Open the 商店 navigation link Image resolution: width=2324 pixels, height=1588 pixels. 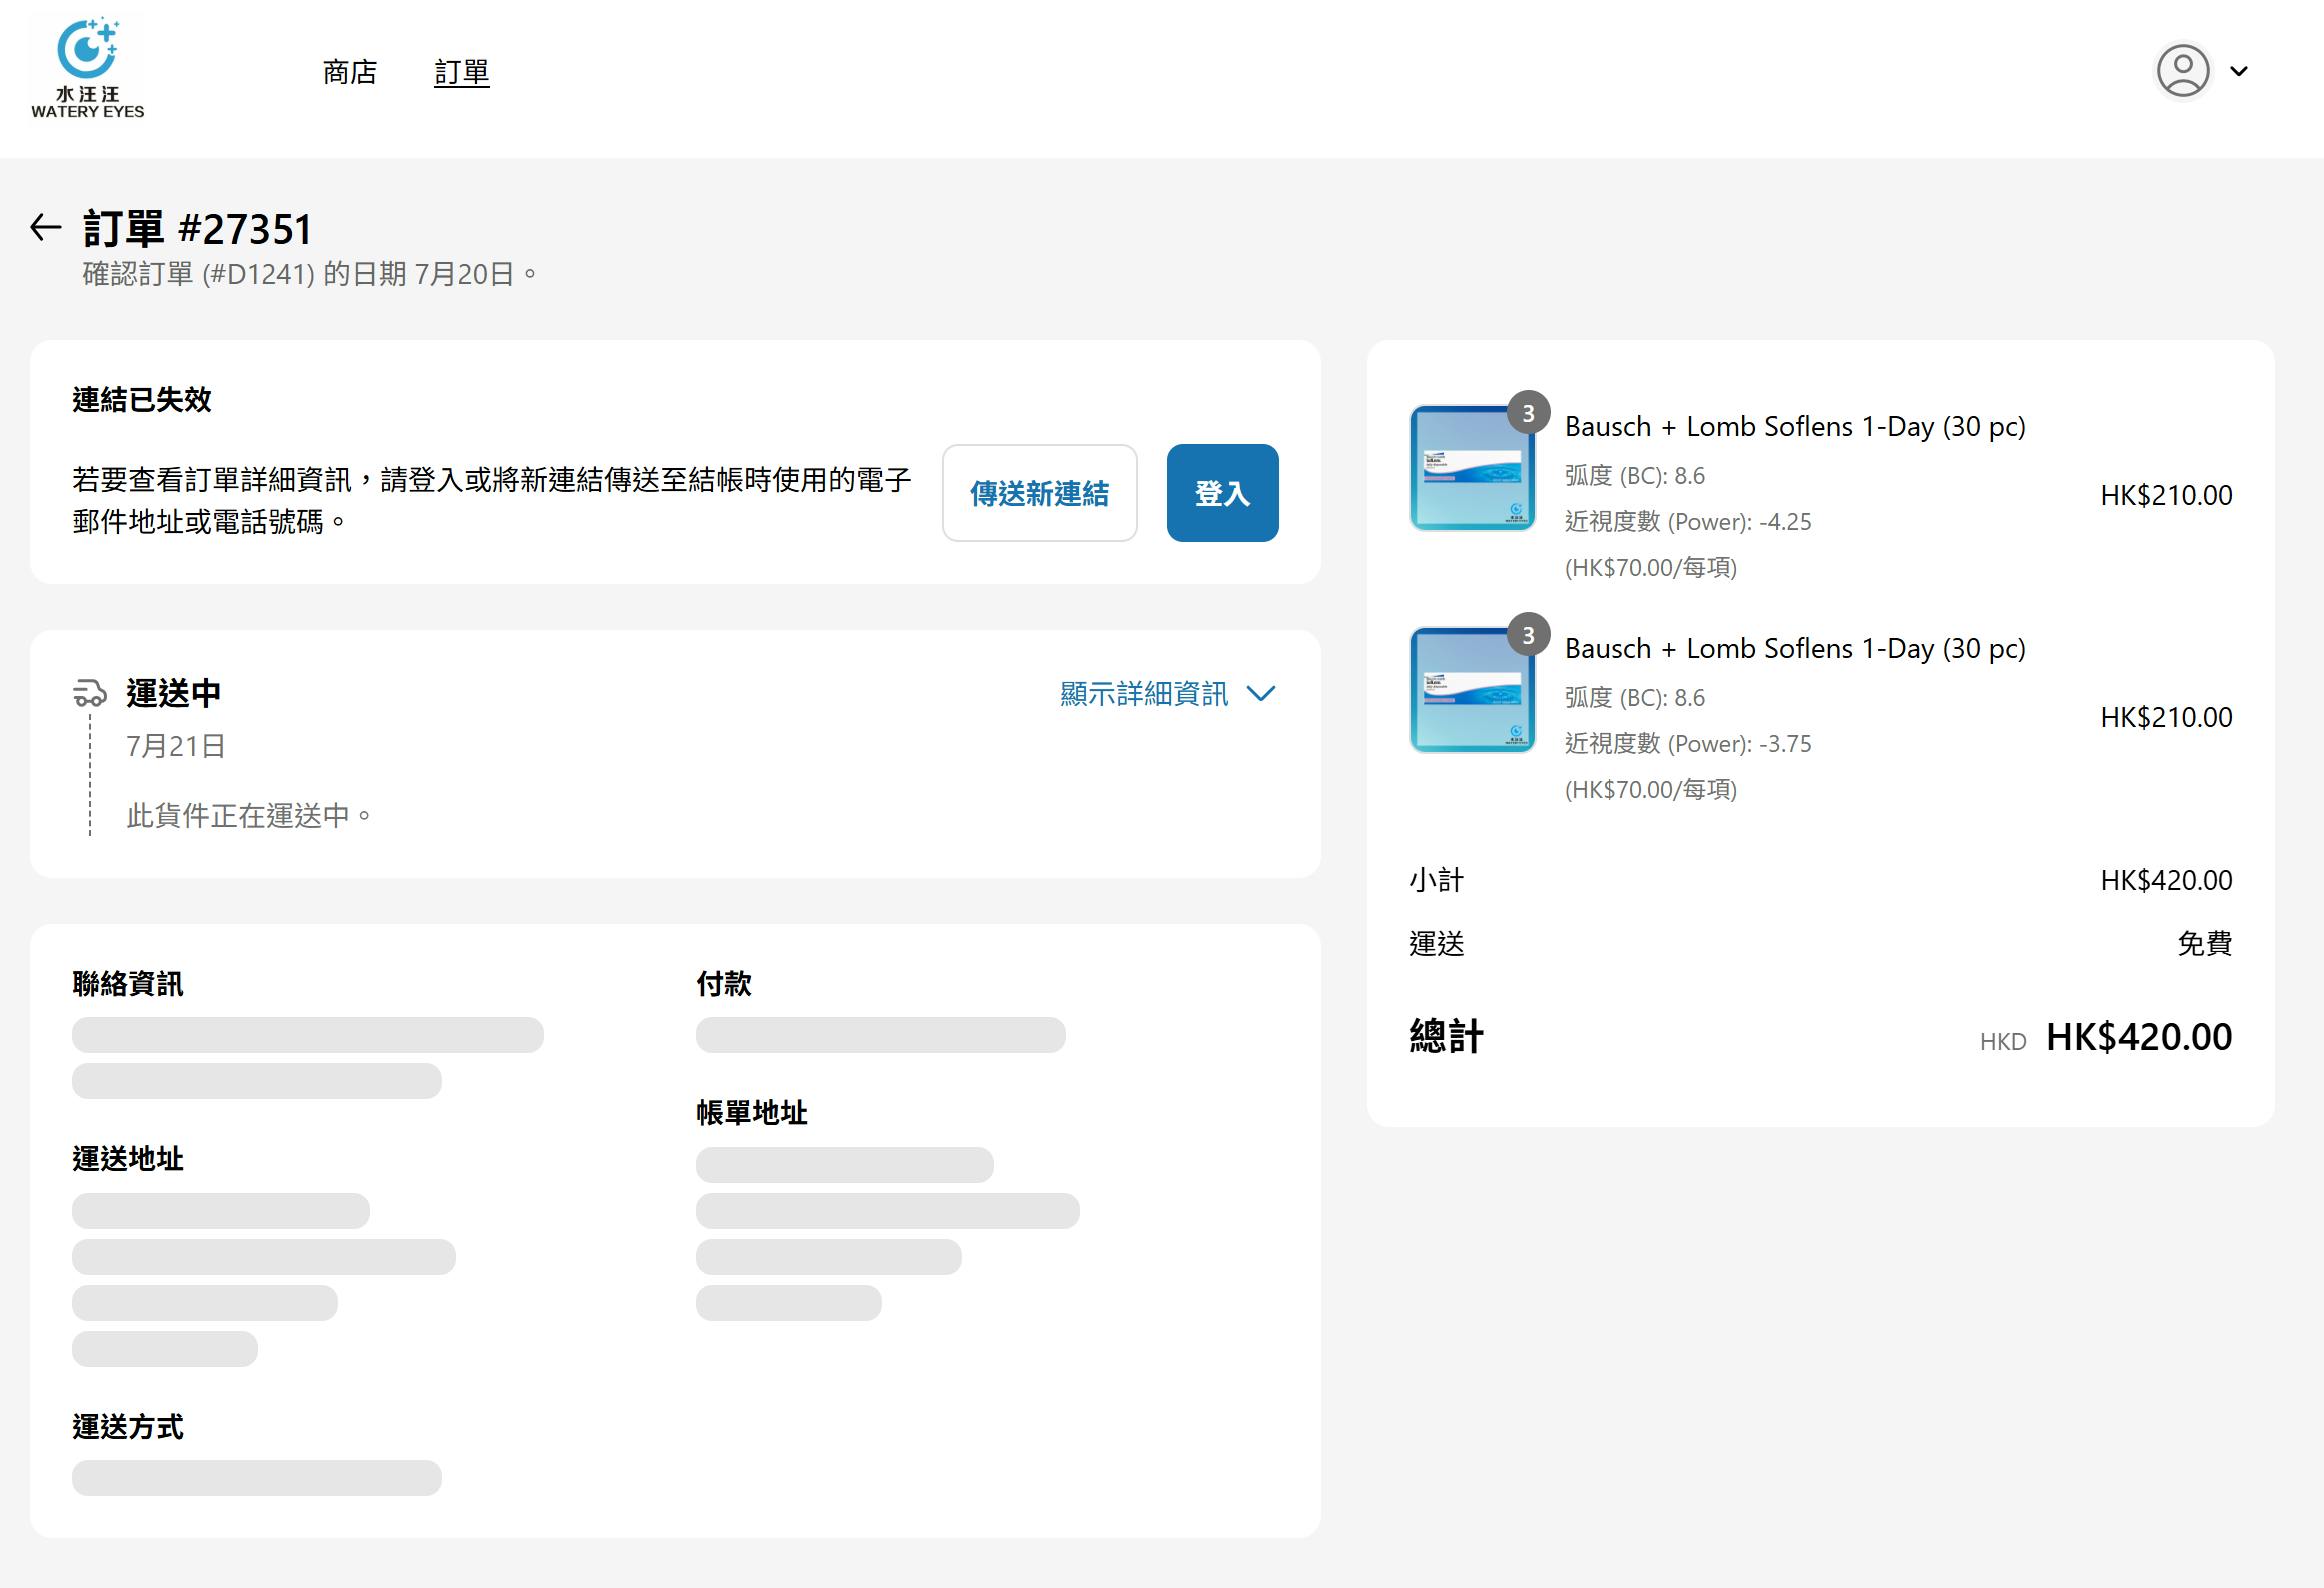[x=349, y=72]
